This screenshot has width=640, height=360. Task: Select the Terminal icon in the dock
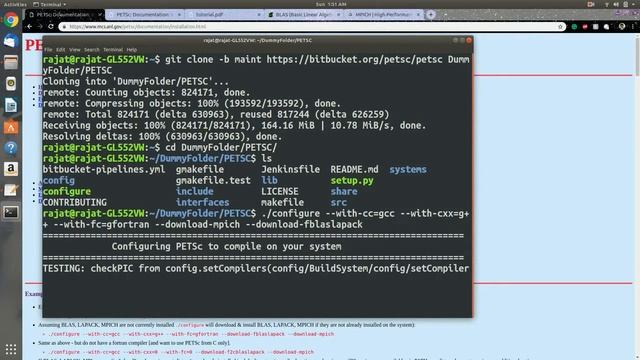(11, 212)
